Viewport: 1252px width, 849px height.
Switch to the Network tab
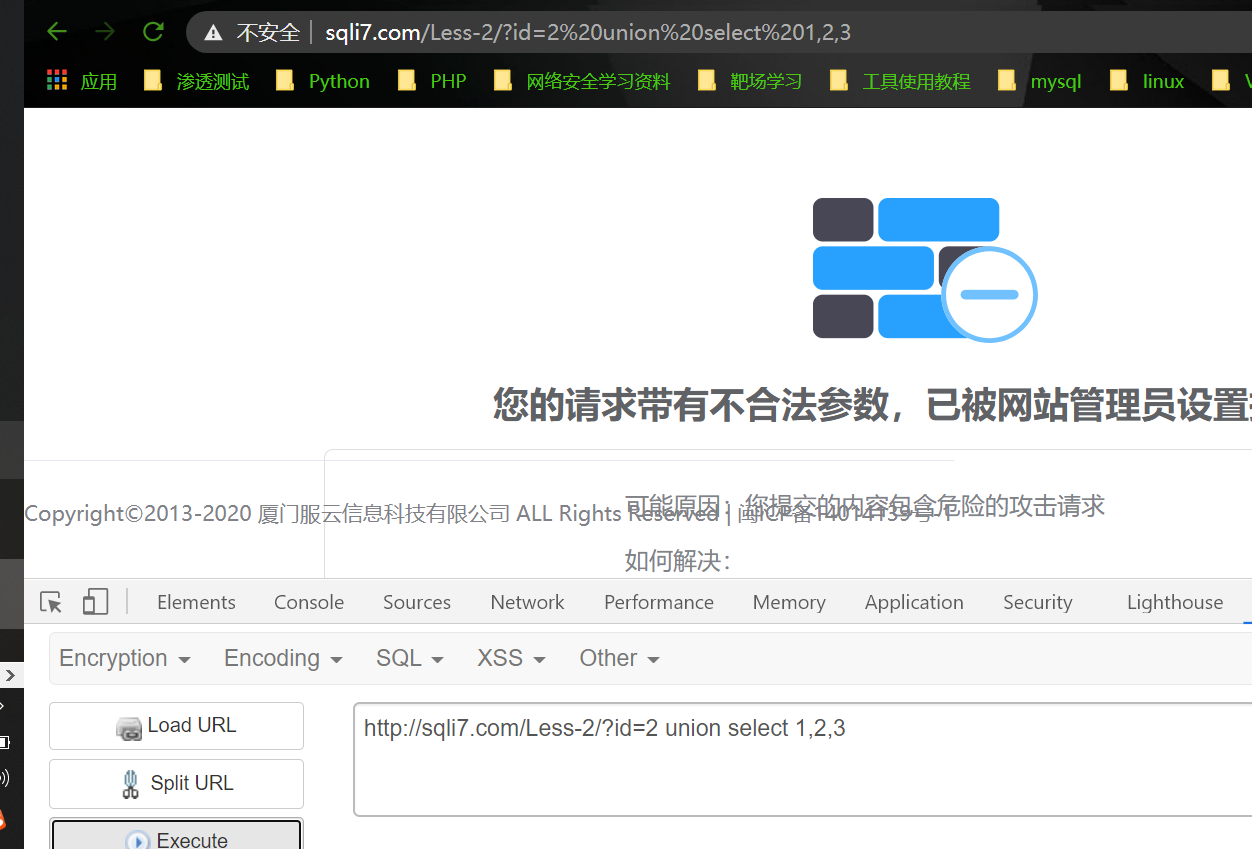coord(527,602)
